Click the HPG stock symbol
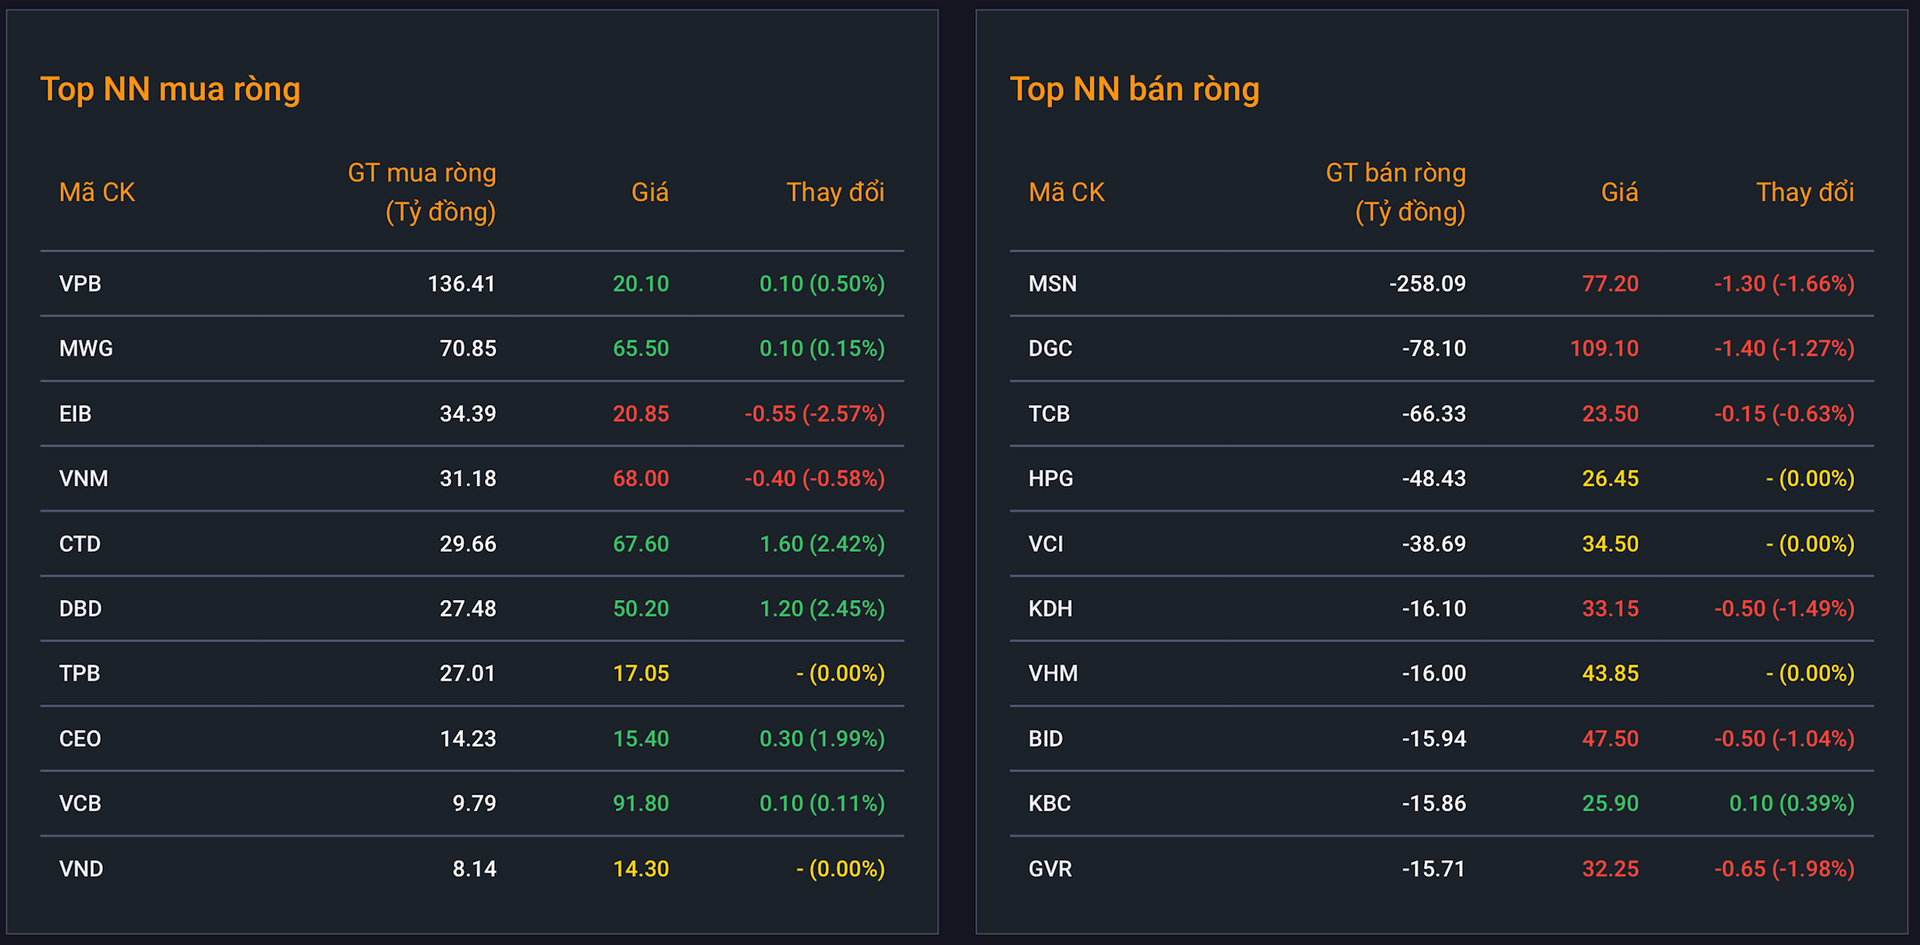The width and height of the screenshot is (1920, 945). 1050,479
